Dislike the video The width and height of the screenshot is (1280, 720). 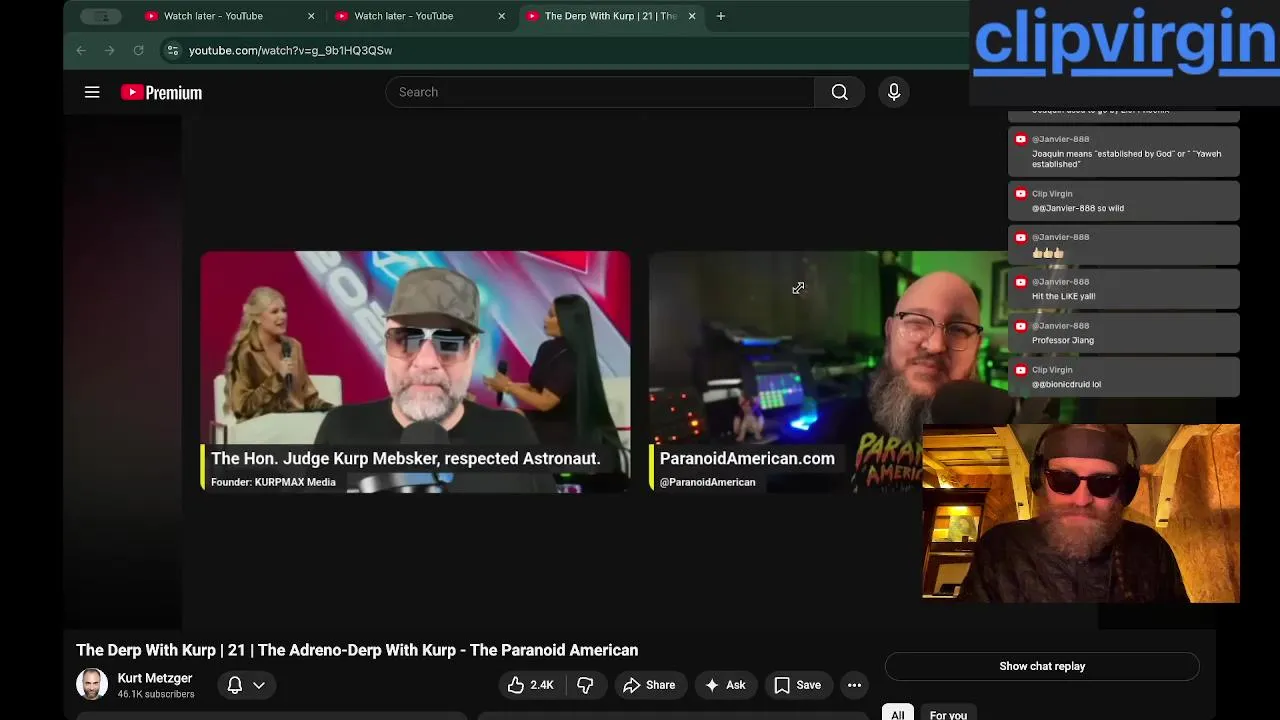click(586, 685)
